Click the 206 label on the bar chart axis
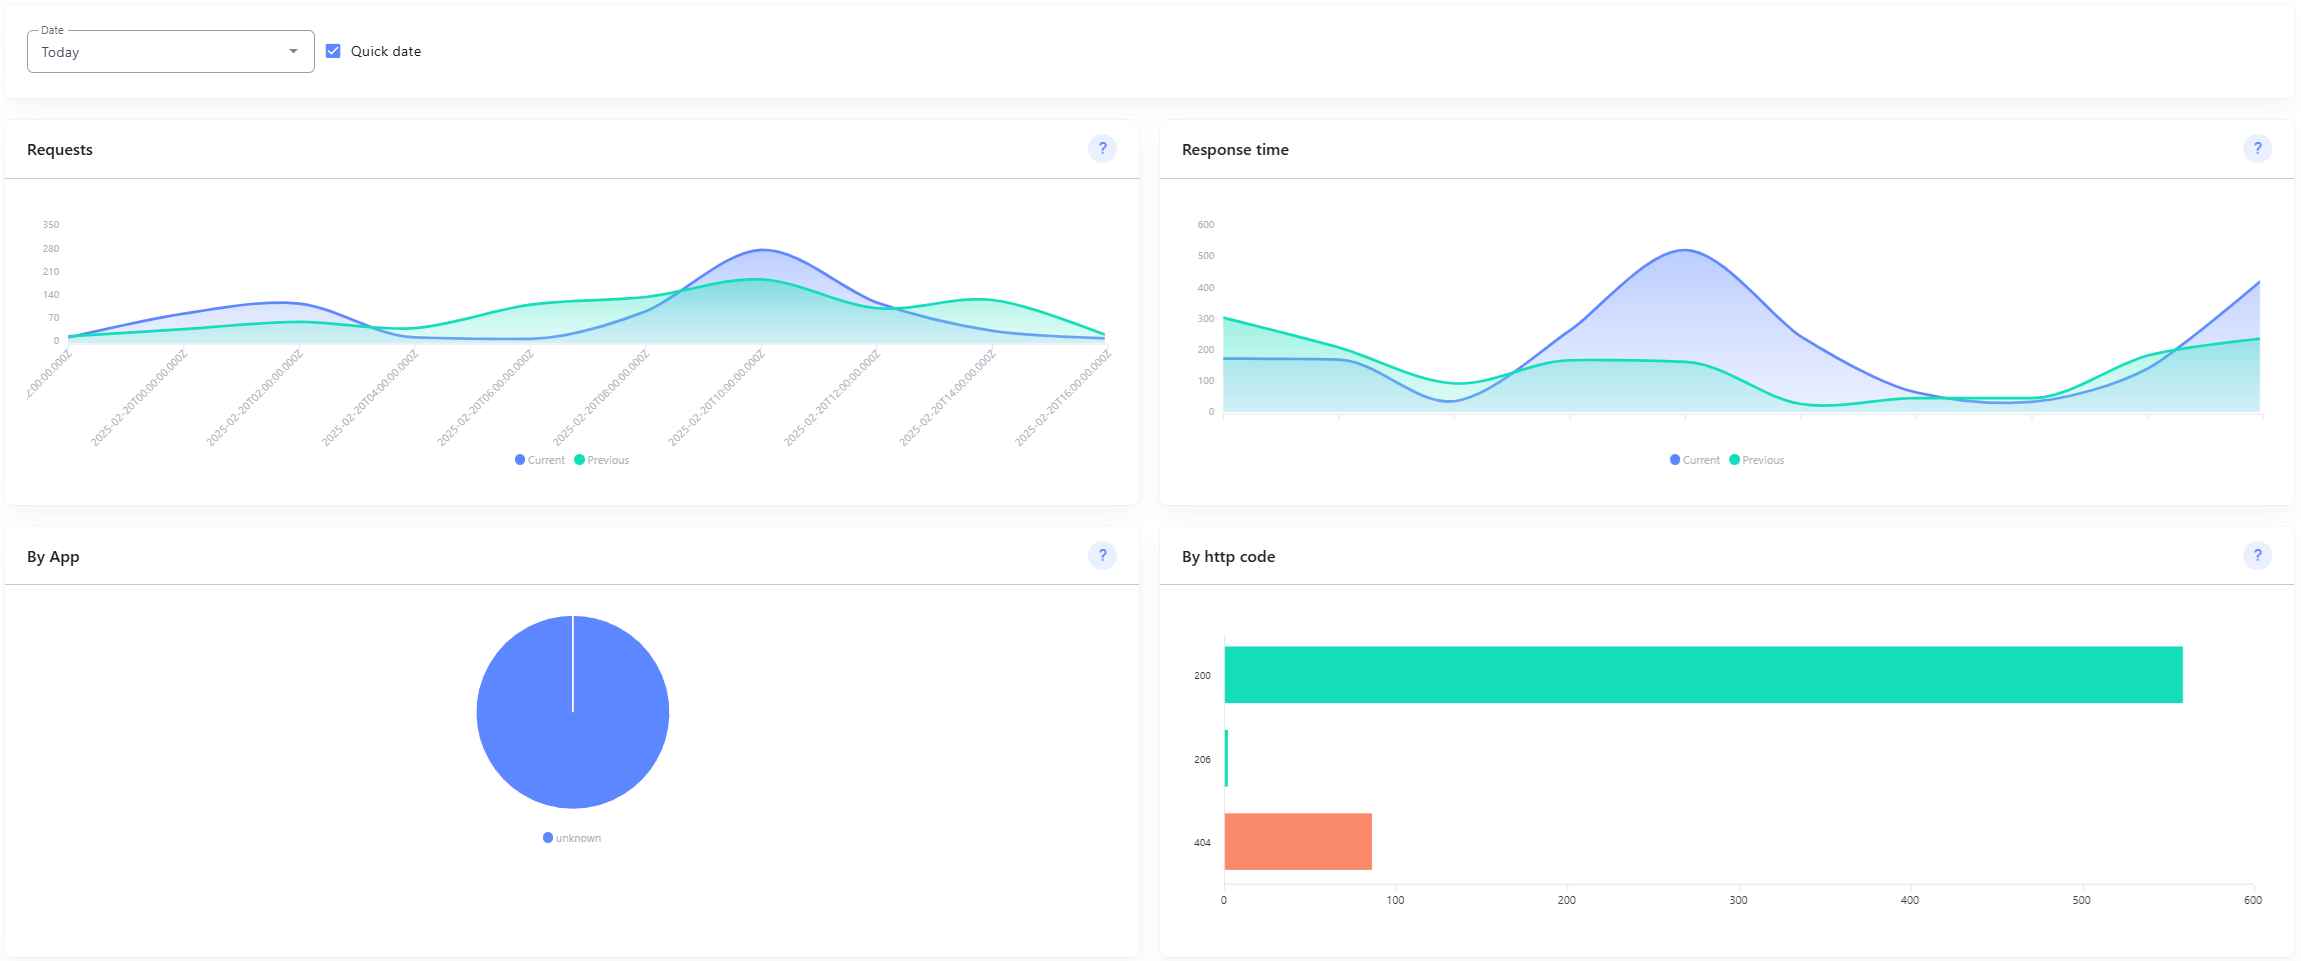Image resolution: width=2301 pixels, height=961 pixels. click(1202, 760)
